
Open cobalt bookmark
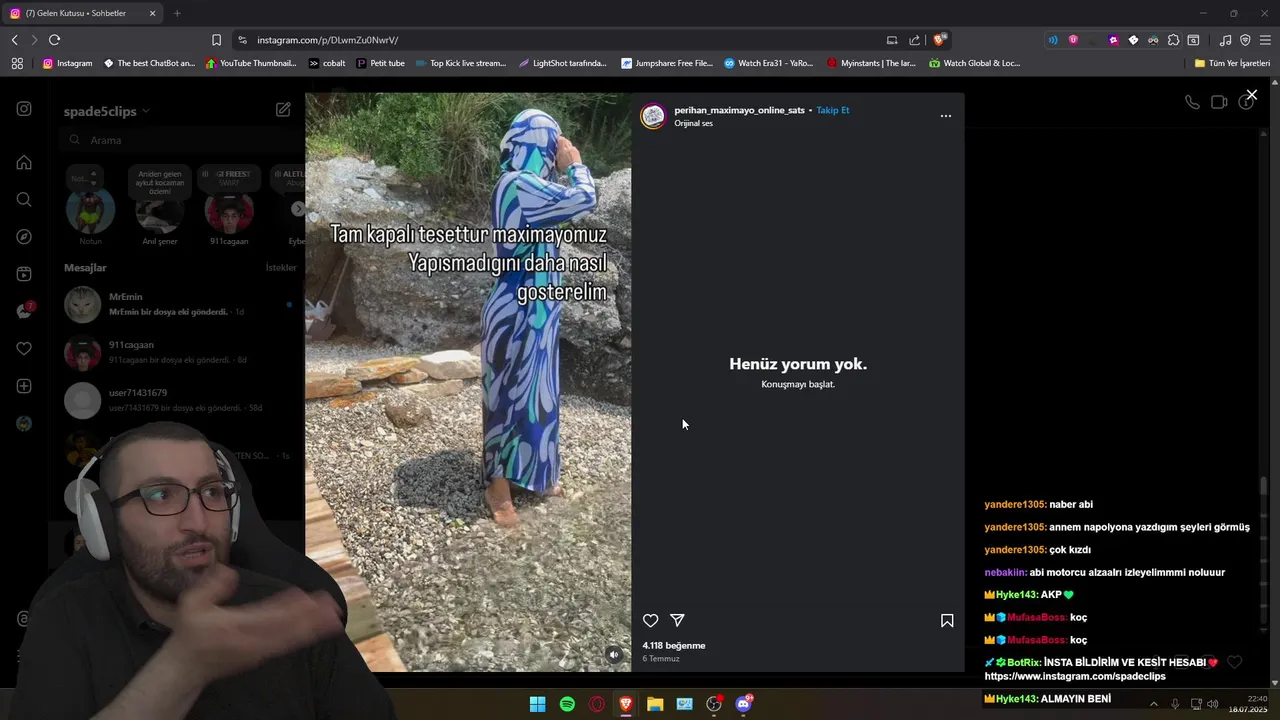coord(327,63)
